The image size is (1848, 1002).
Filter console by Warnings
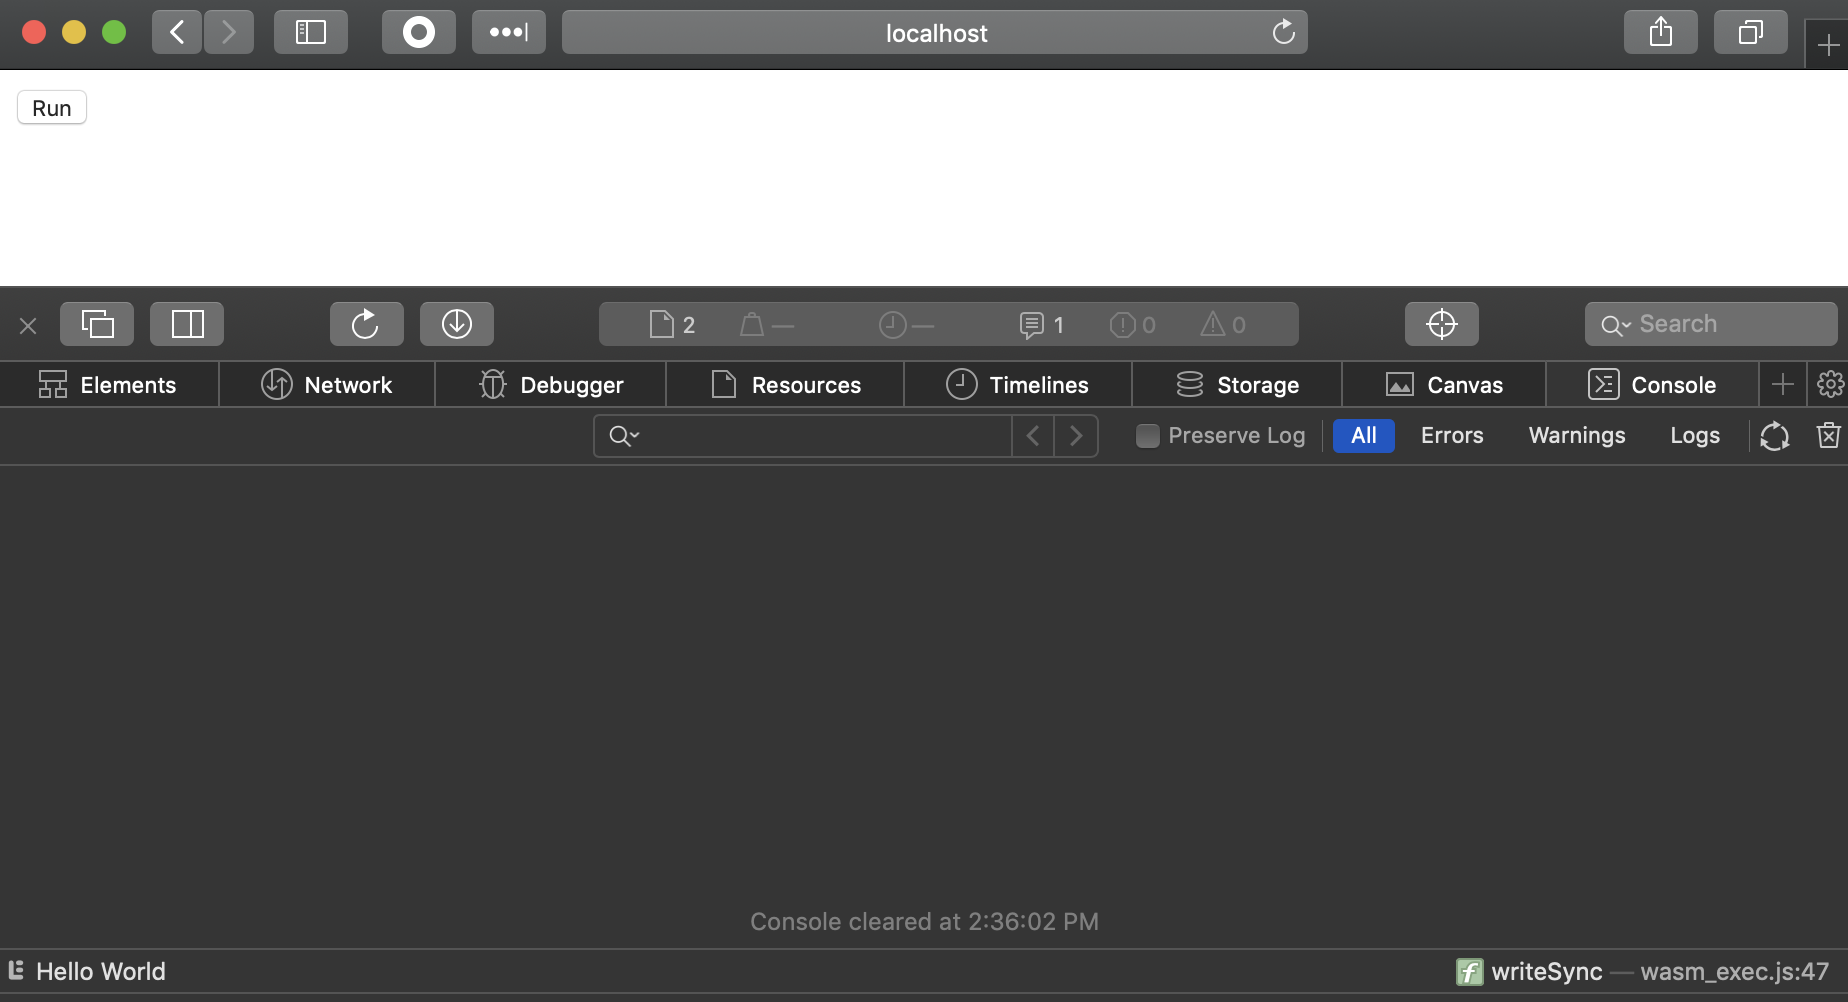pyautogui.click(x=1577, y=436)
